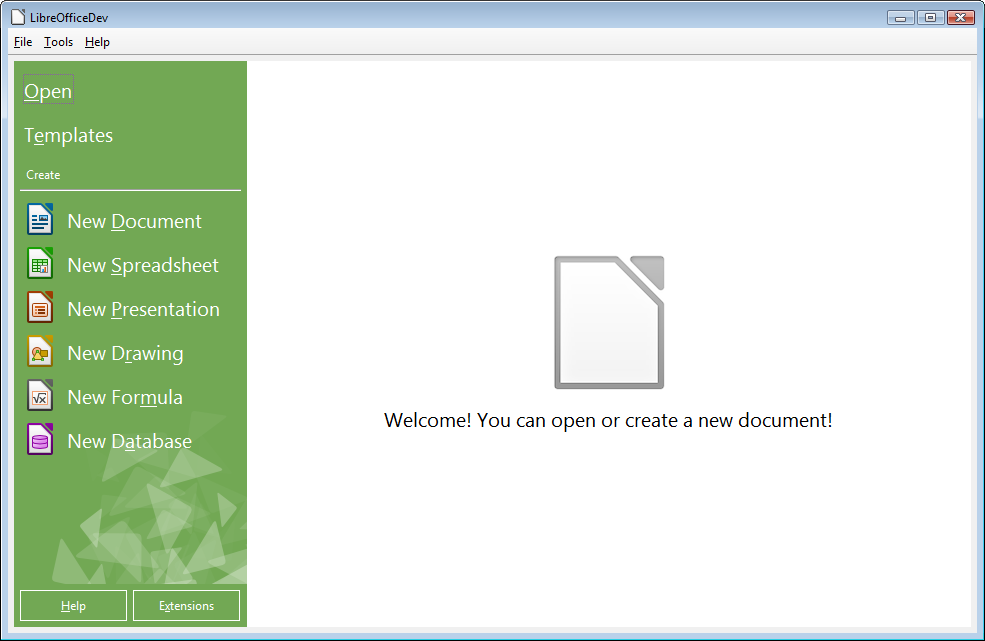Open the Templates view
985x641 pixels.
tap(68, 135)
